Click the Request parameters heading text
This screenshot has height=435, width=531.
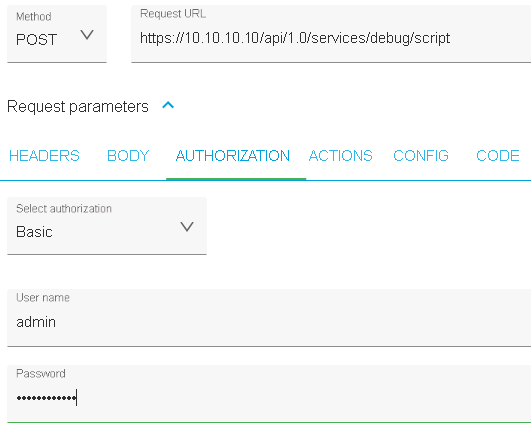(78, 107)
